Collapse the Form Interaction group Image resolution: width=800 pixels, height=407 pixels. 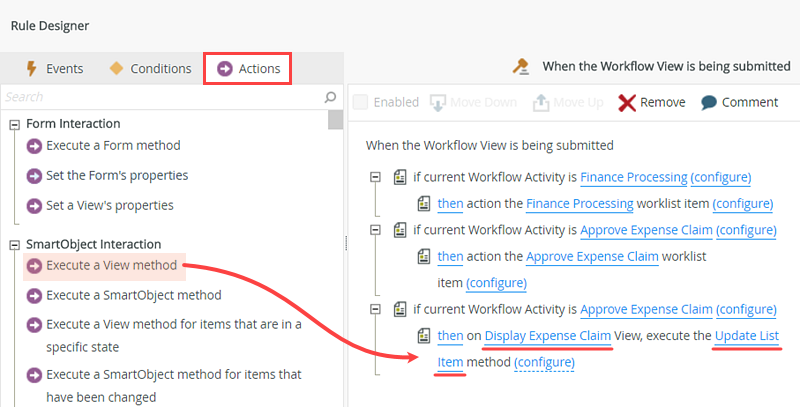[15, 124]
